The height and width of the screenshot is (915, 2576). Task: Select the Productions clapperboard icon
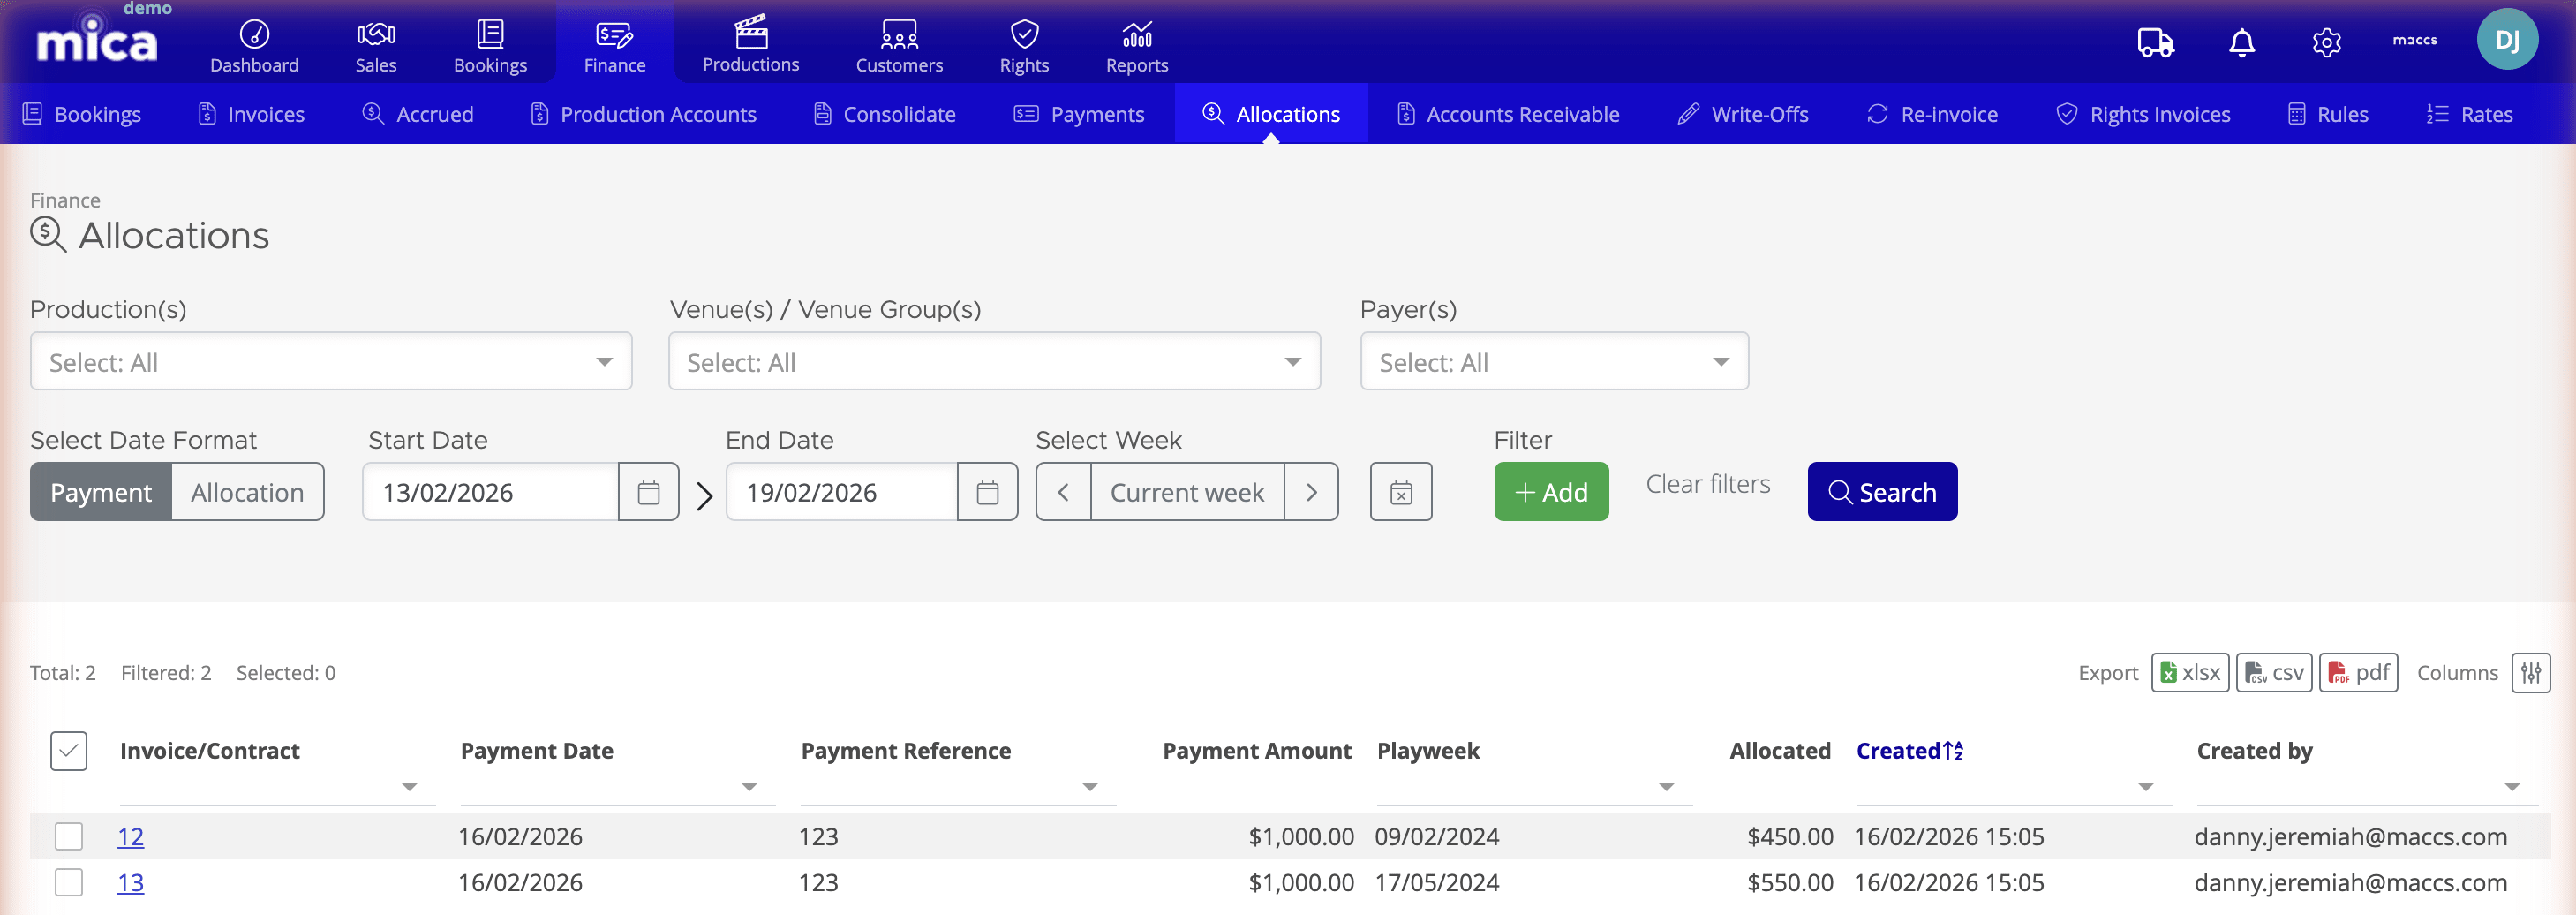[750, 33]
